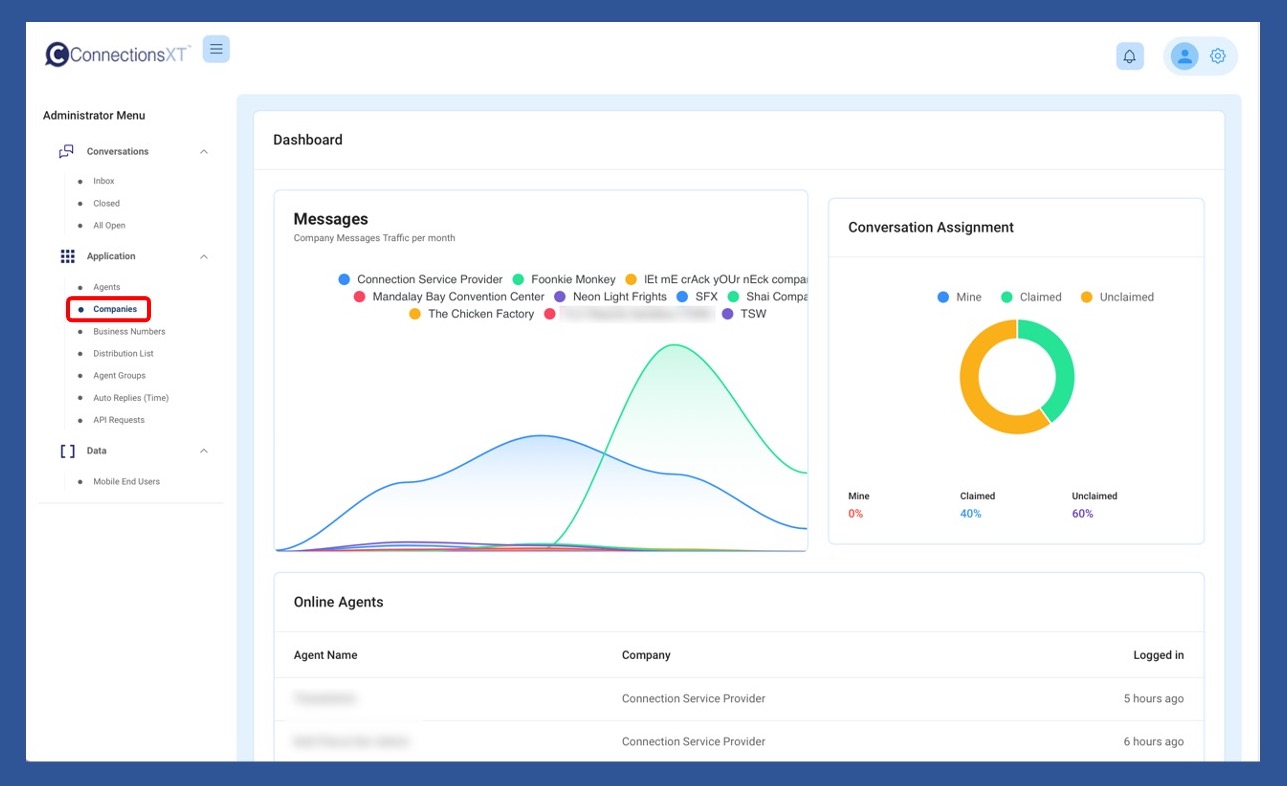Screen dimensions: 1287x786
Task: Open the Companies menu item
Action: pyautogui.click(x=115, y=310)
